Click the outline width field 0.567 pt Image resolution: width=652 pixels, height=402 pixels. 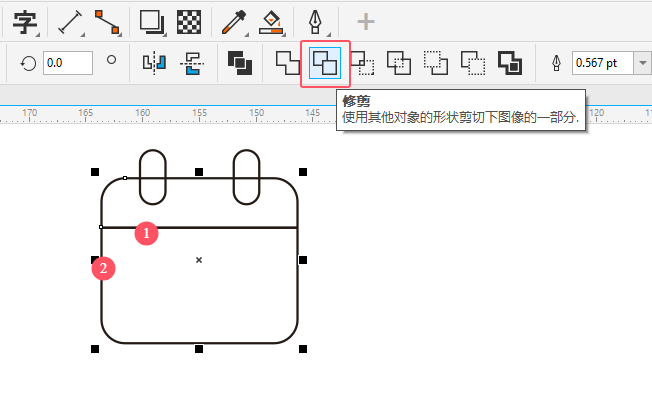tap(603, 63)
